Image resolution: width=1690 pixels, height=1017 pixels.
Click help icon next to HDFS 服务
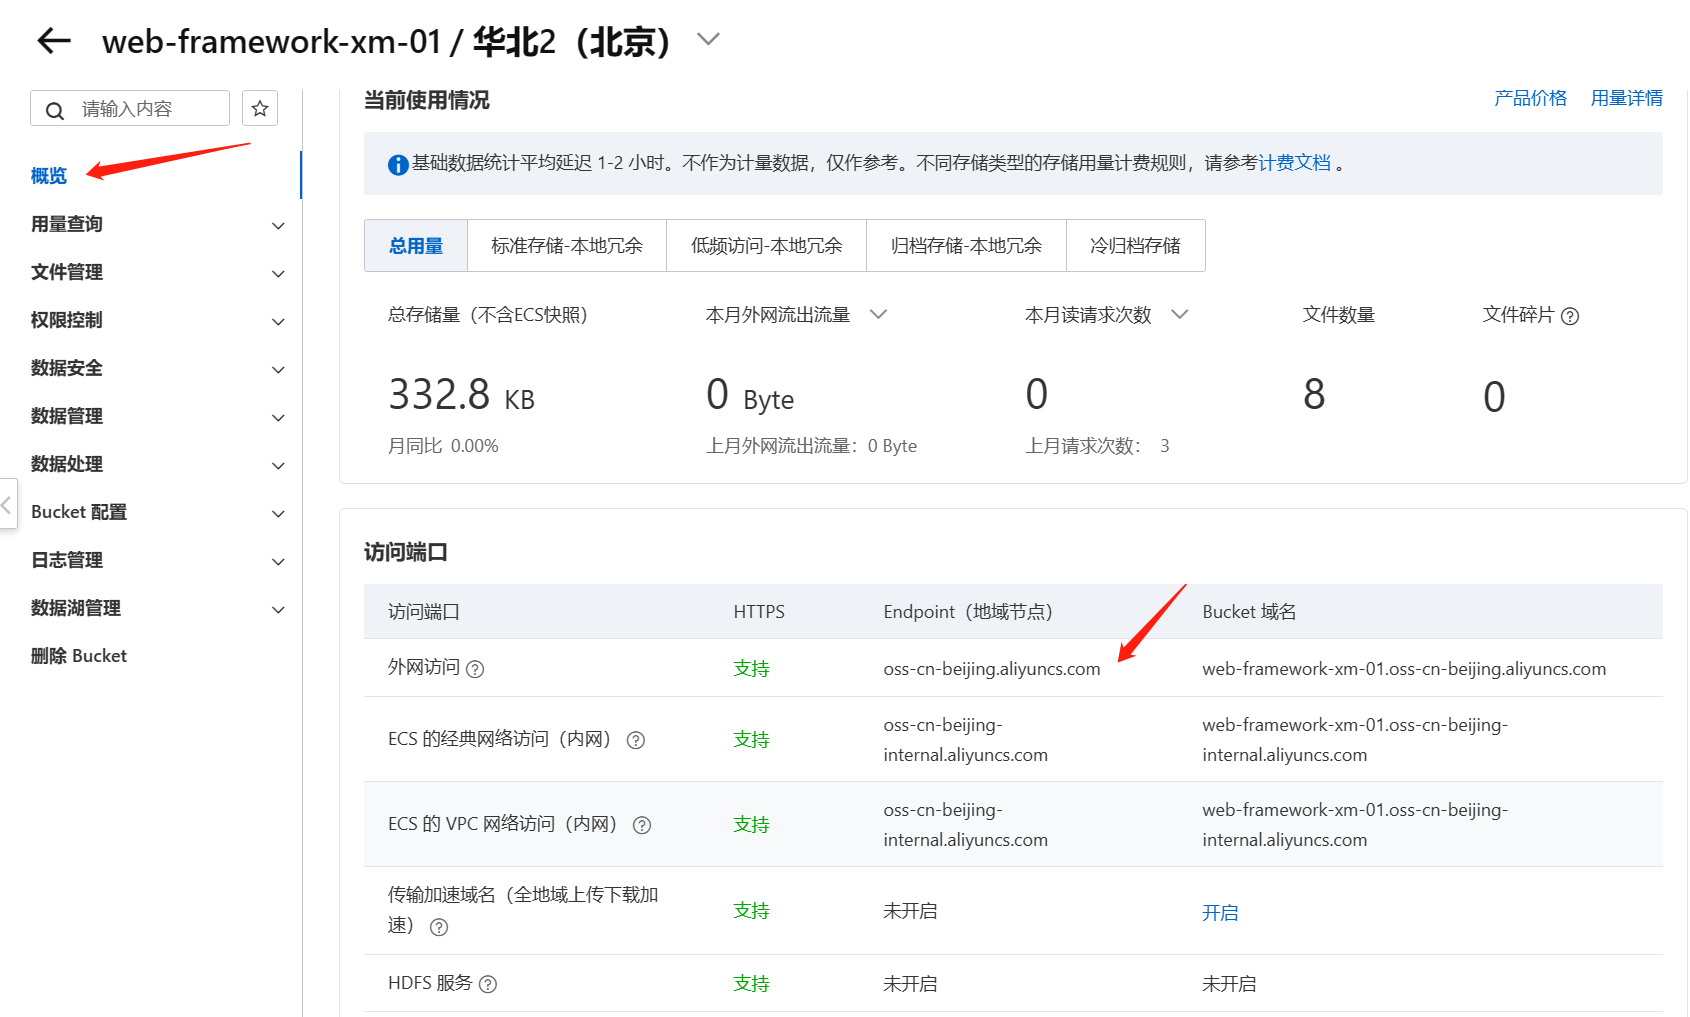488,983
